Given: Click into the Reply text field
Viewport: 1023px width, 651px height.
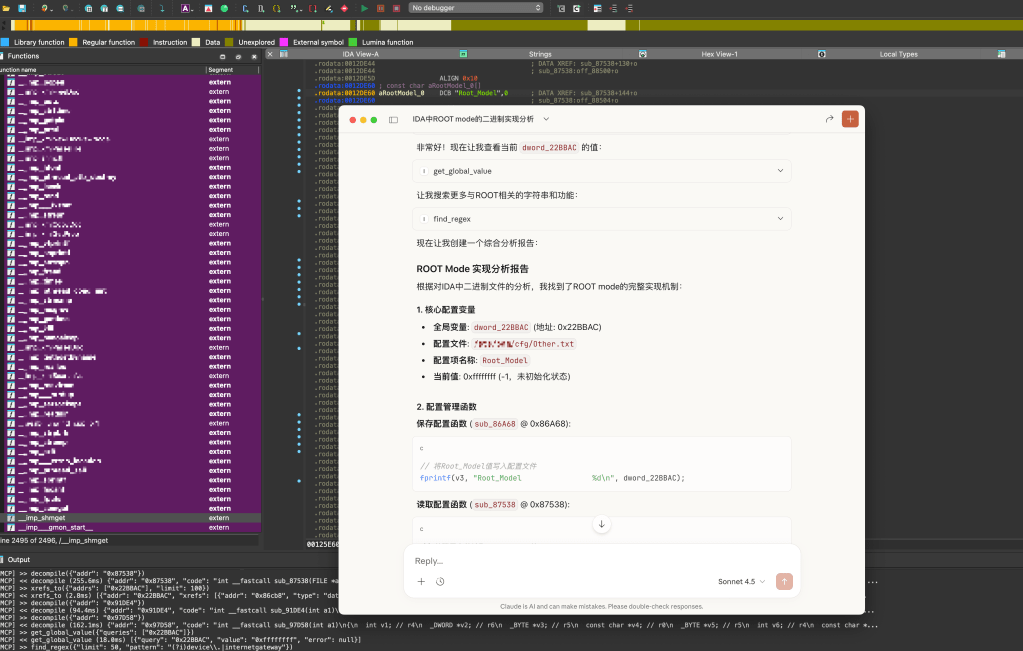Looking at the screenshot, I should click(600, 561).
